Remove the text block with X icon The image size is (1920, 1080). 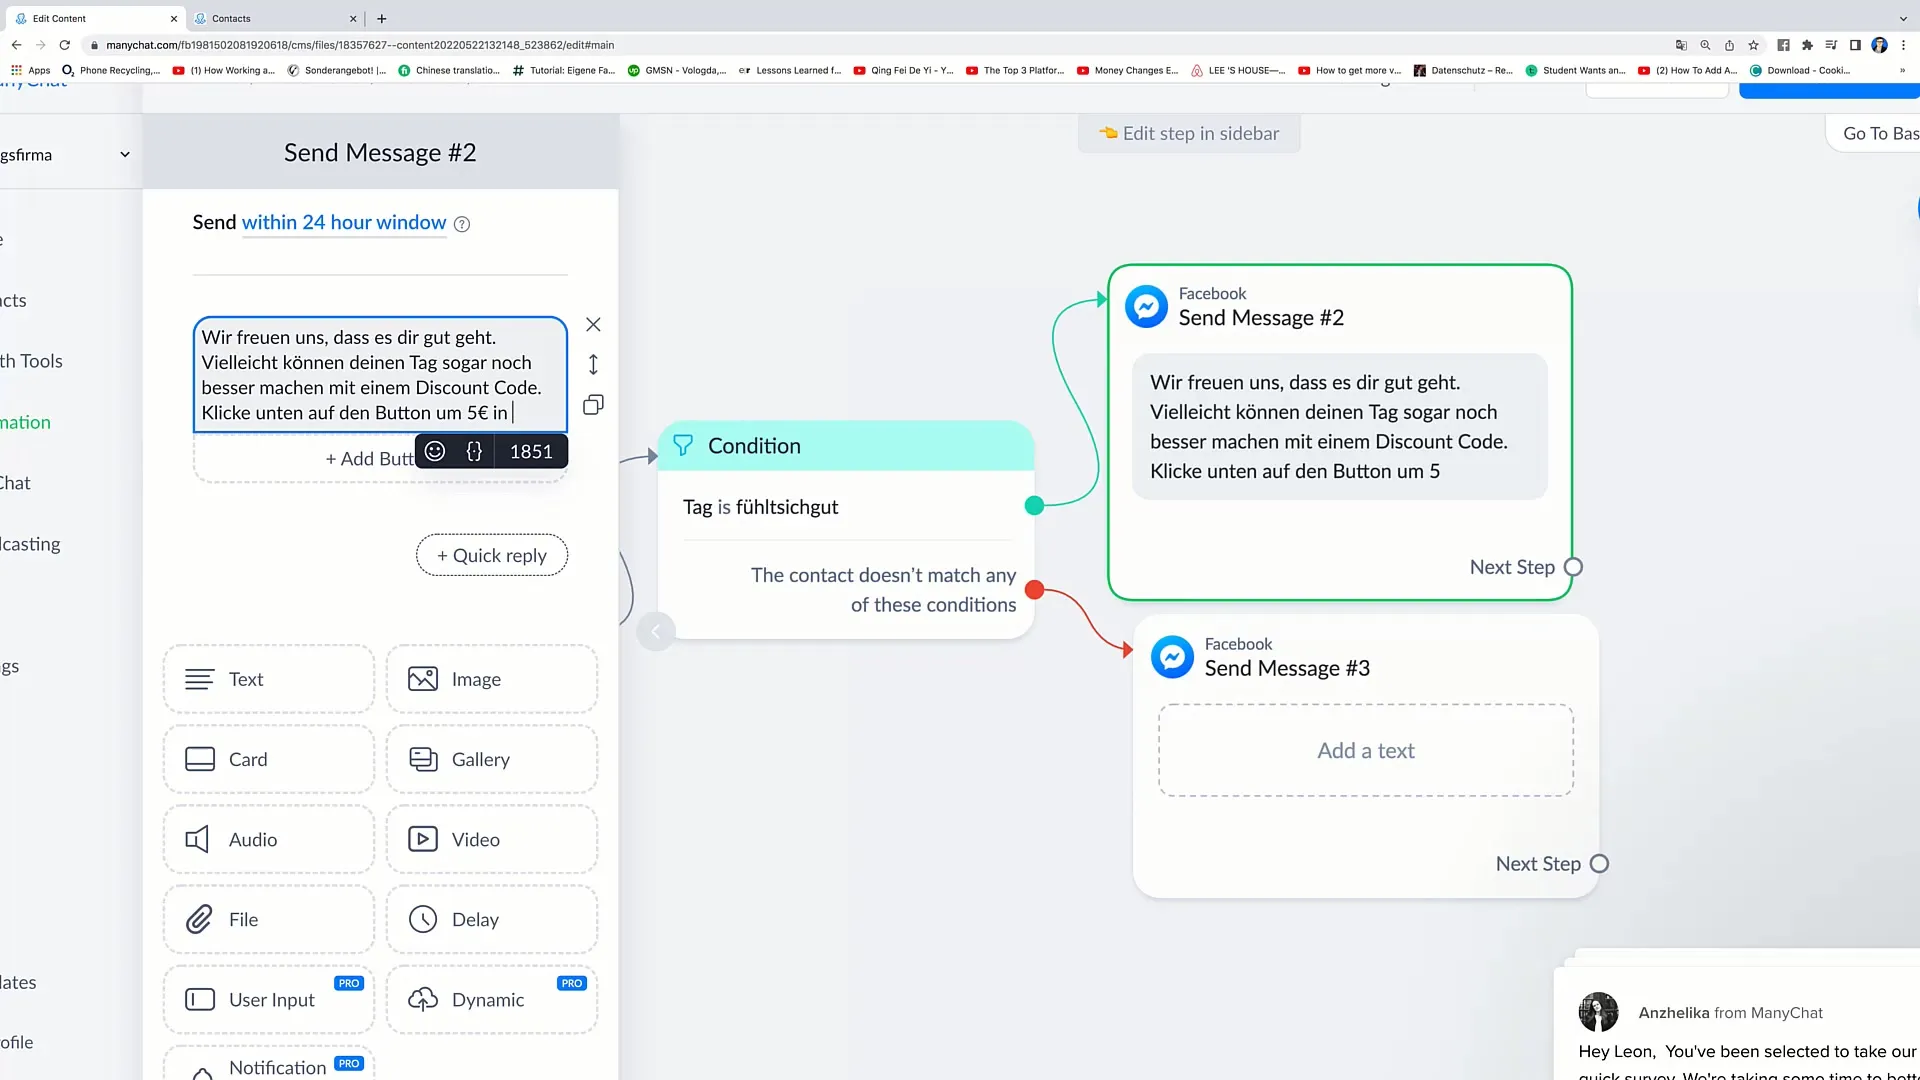pyautogui.click(x=593, y=324)
